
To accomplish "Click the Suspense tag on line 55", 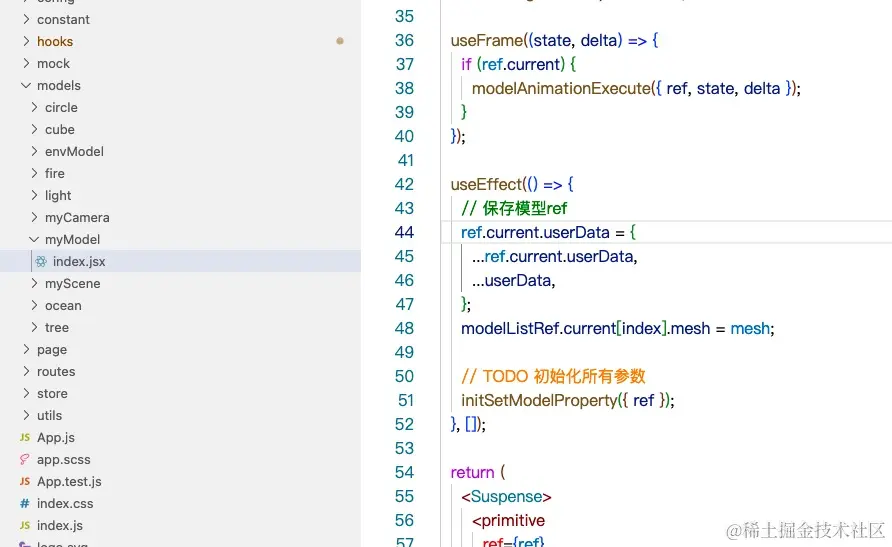I will [506, 496].
